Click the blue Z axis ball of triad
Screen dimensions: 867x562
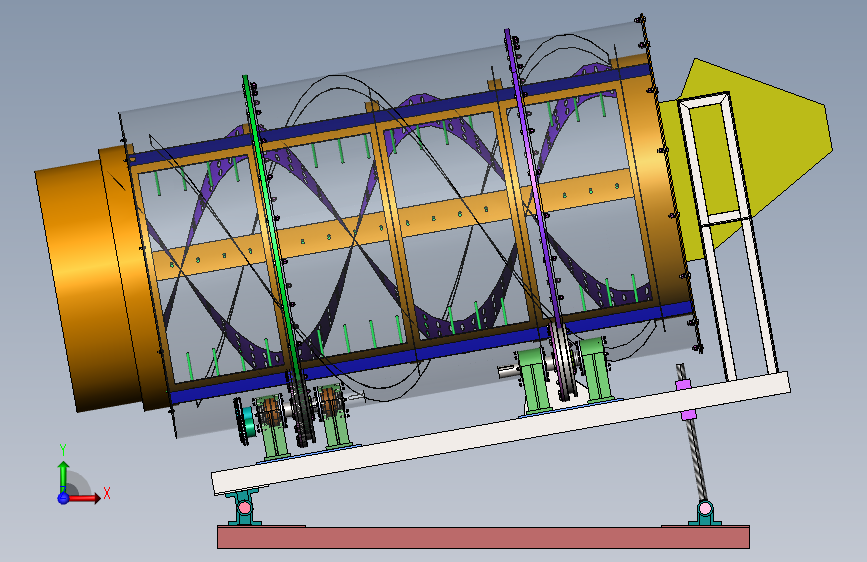[63, 498]
